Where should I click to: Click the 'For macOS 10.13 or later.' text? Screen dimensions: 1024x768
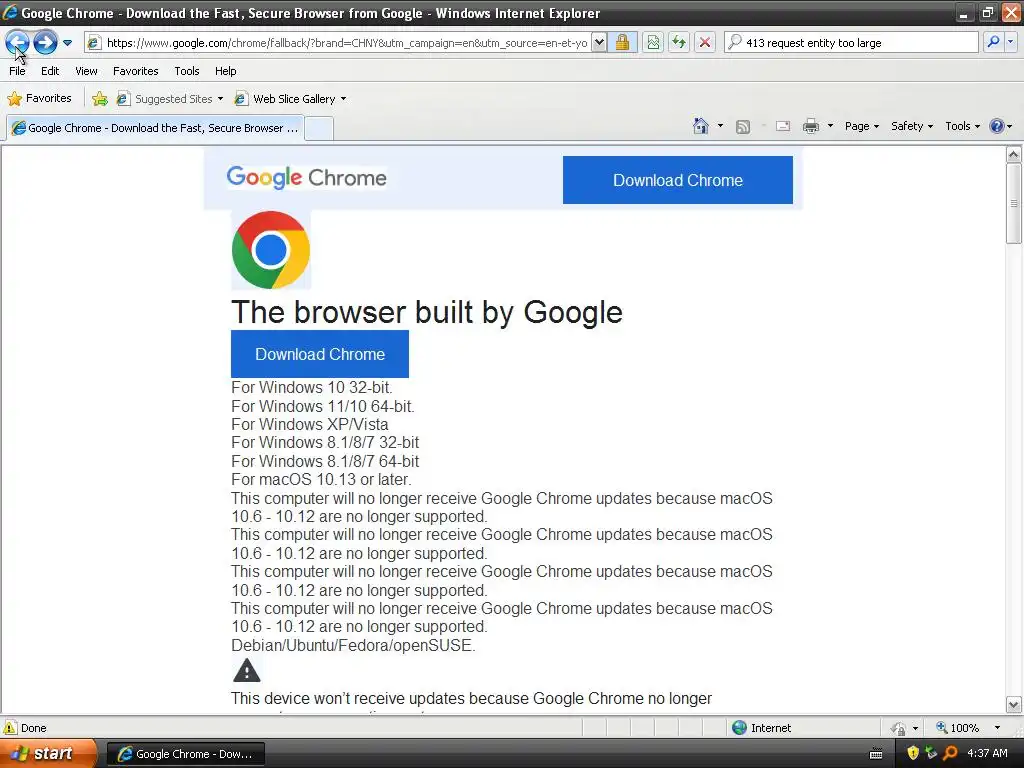tap(321, 479)
